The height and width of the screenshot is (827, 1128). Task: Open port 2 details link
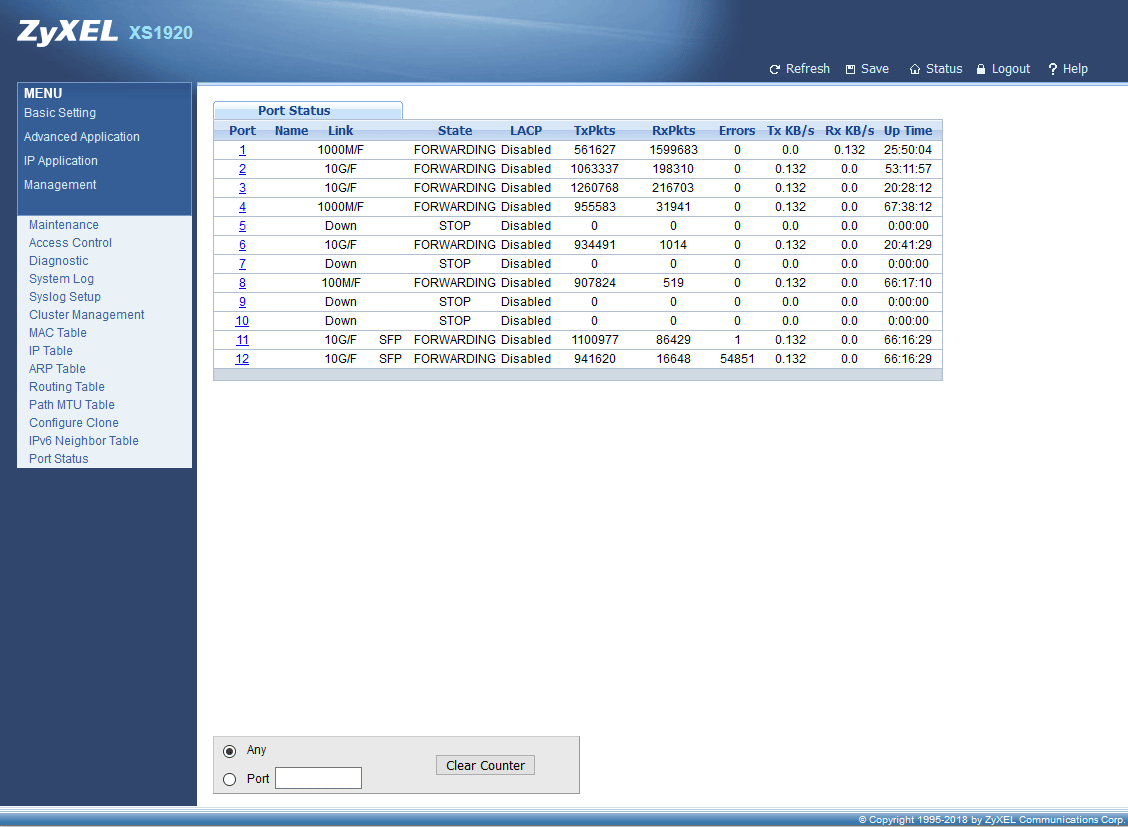point(242,169)
